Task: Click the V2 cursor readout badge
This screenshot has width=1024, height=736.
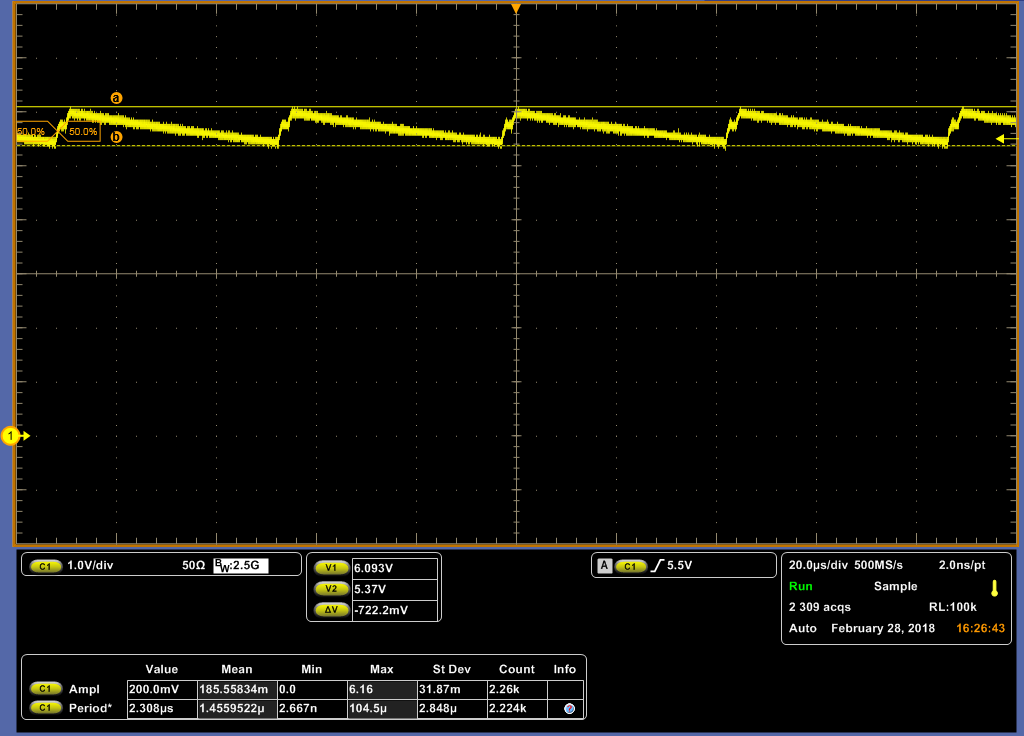Action: coord(331,589)
